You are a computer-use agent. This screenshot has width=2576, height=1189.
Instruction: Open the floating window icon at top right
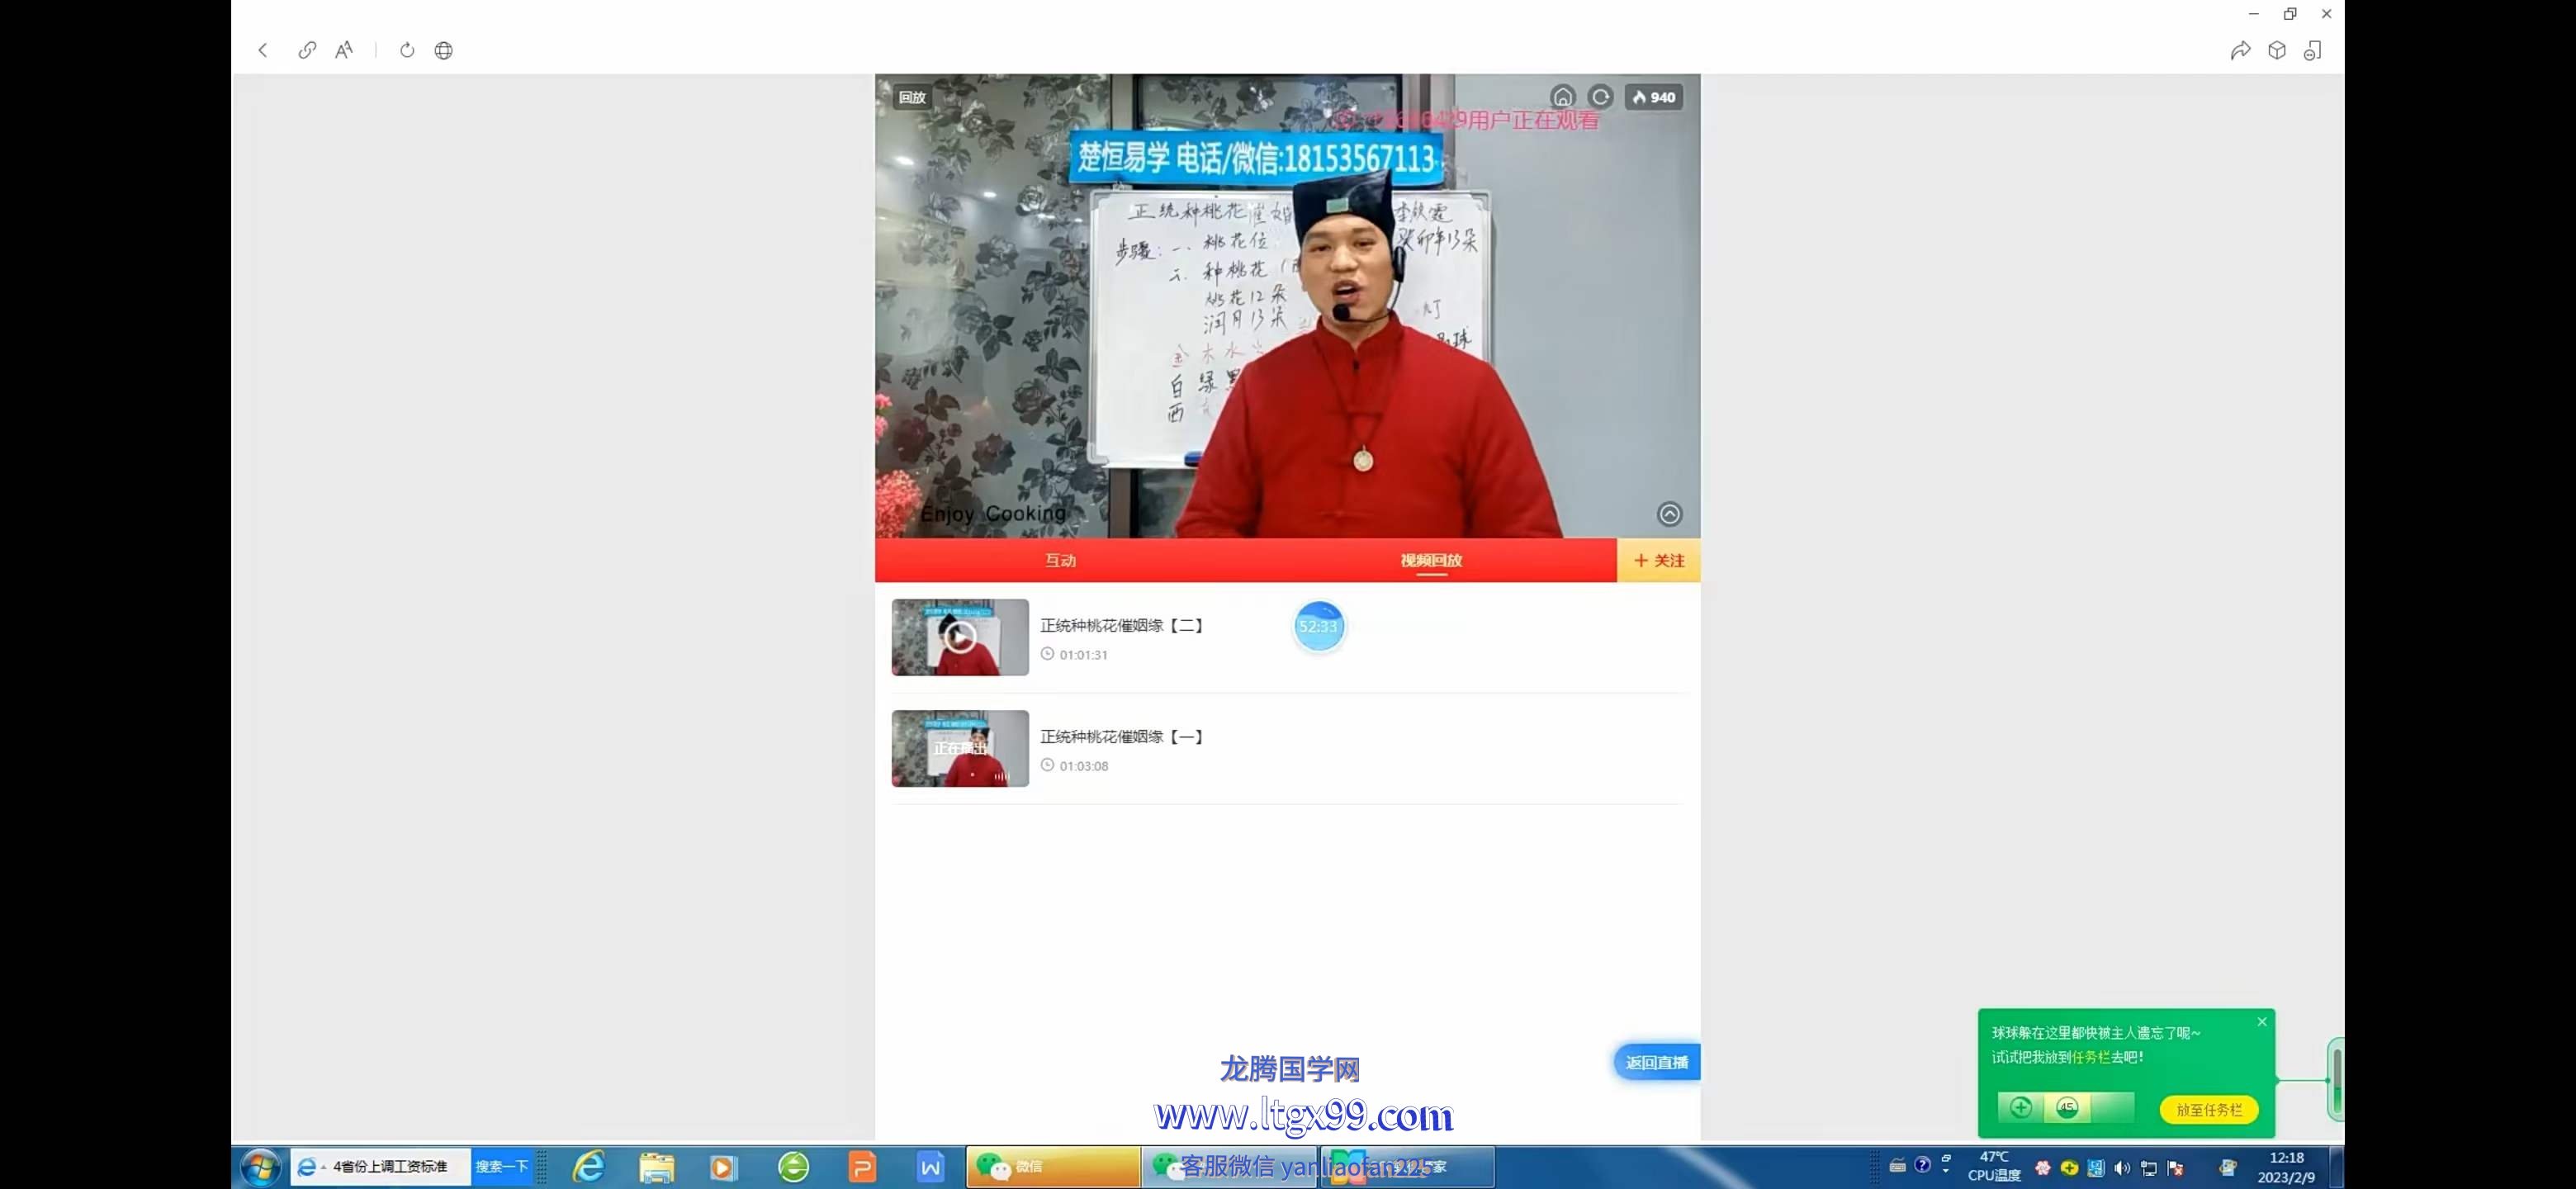click(2313, 50)
